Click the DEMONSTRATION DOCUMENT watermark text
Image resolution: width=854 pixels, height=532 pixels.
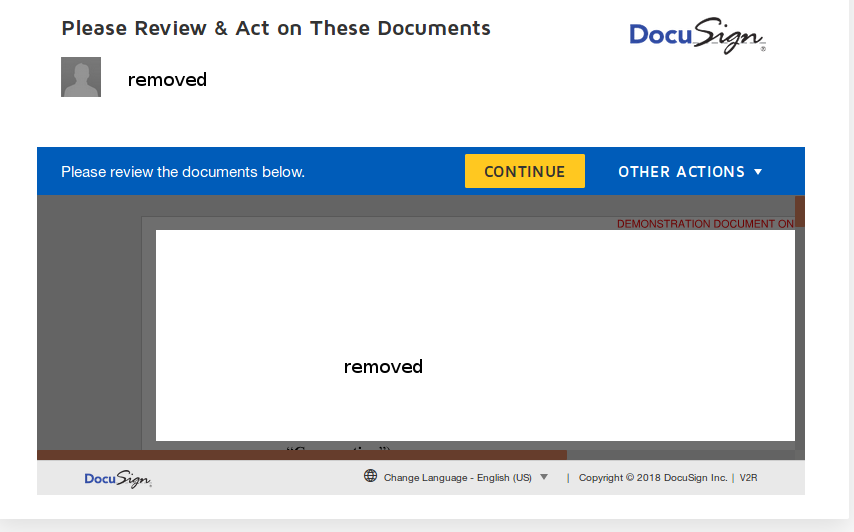click(705, 224)
